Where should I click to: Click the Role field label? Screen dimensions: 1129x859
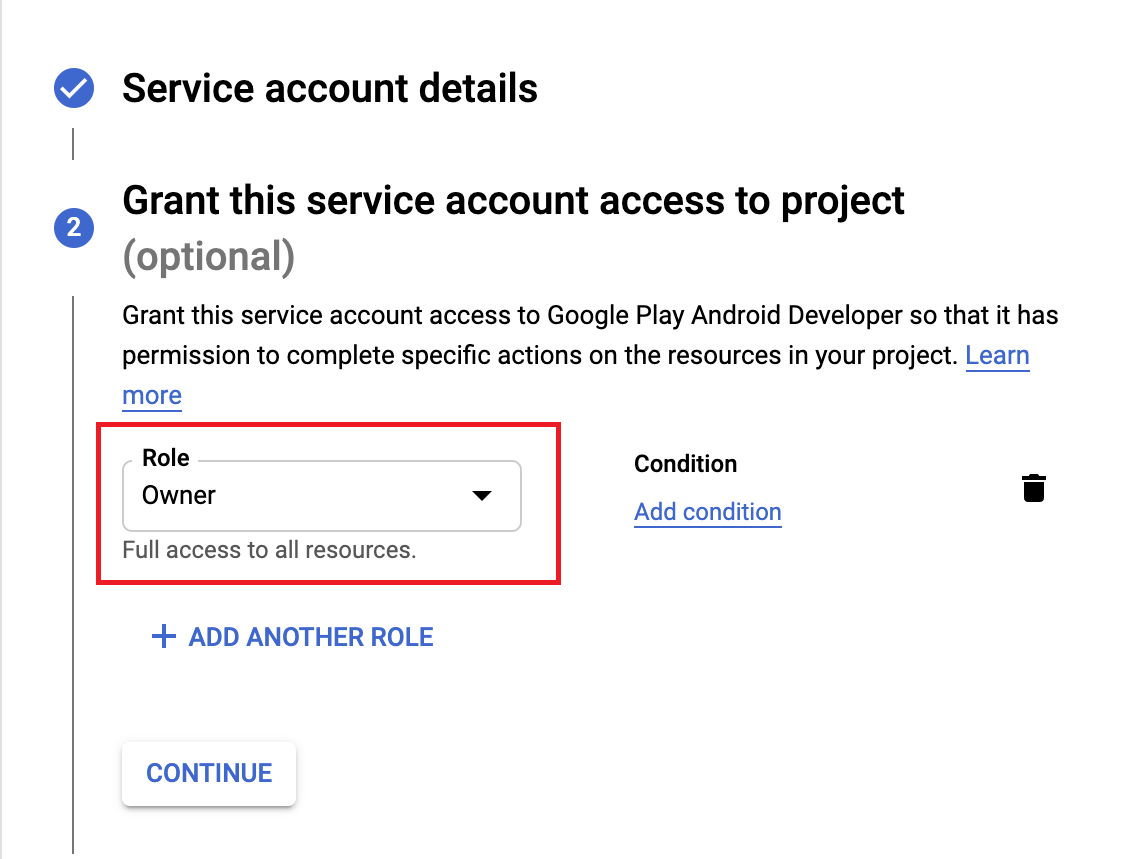pyautogui.click(x=166, y=458)
